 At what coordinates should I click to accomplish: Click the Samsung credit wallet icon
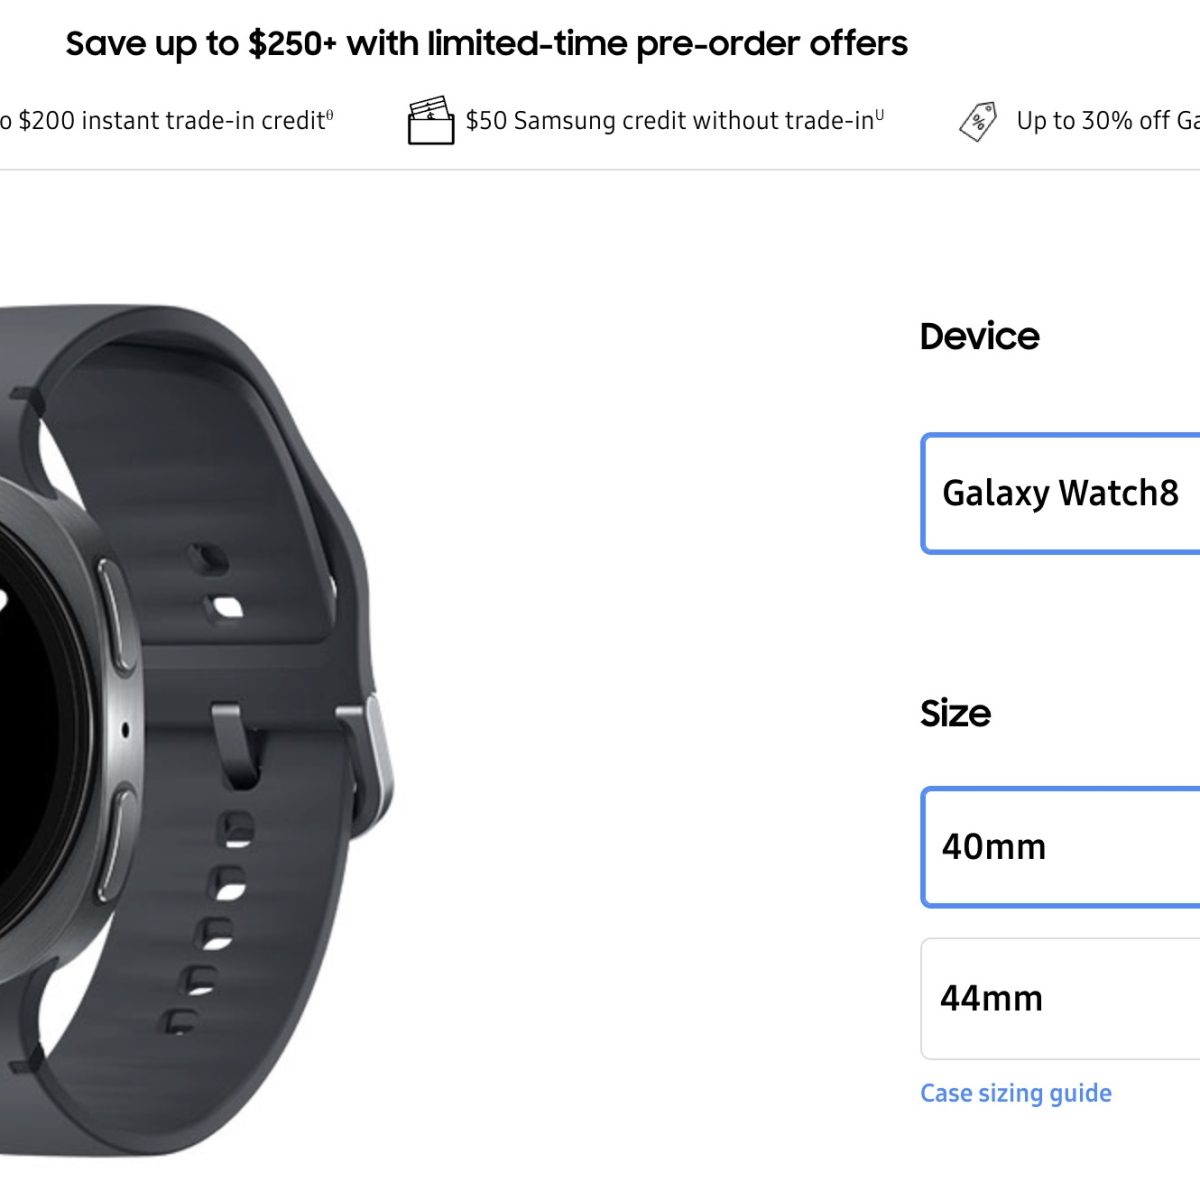431,121
